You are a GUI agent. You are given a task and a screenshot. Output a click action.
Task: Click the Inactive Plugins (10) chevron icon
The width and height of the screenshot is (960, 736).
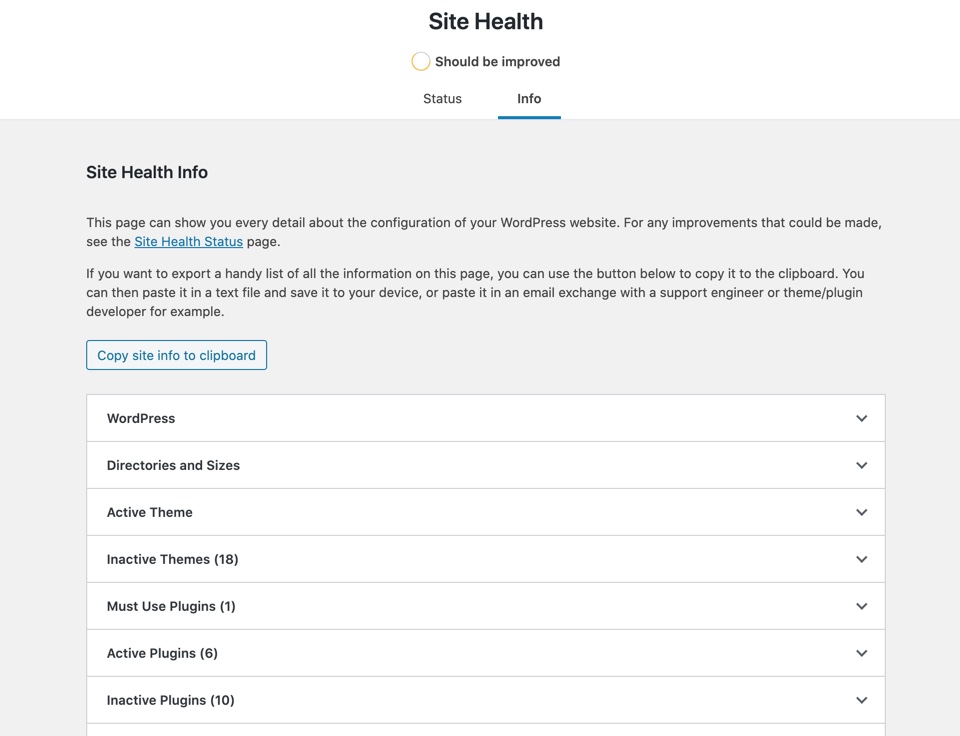tap(861, 700)
